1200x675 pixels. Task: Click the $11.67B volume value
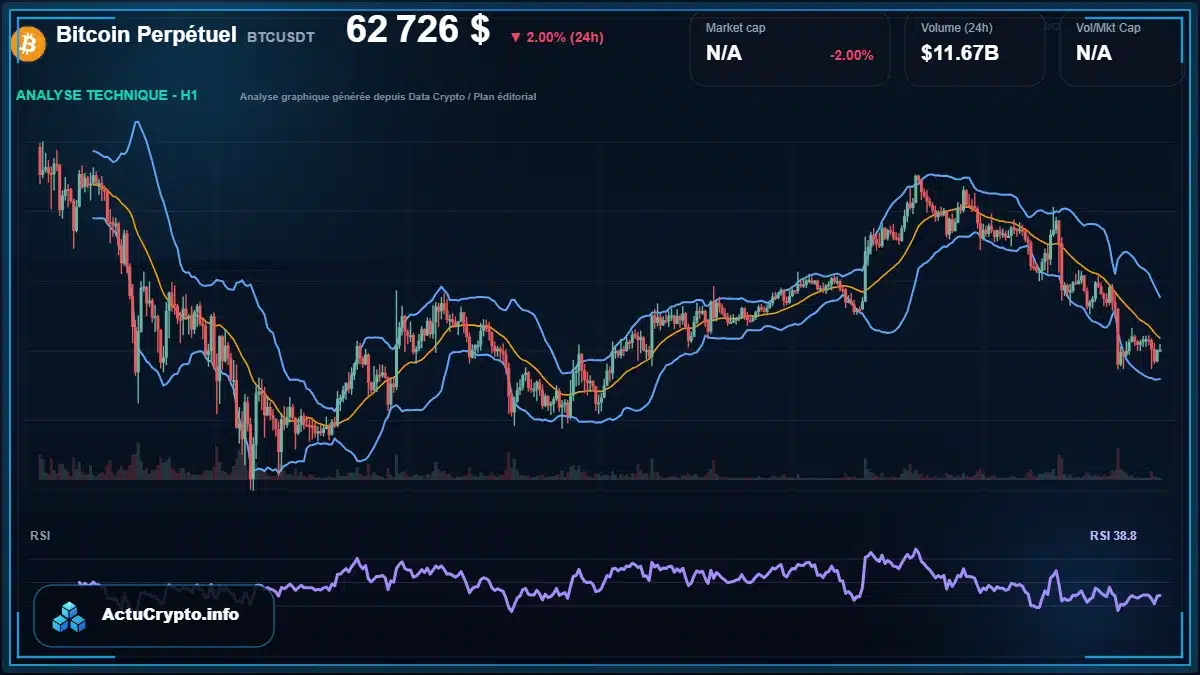(x=960, y=54)
